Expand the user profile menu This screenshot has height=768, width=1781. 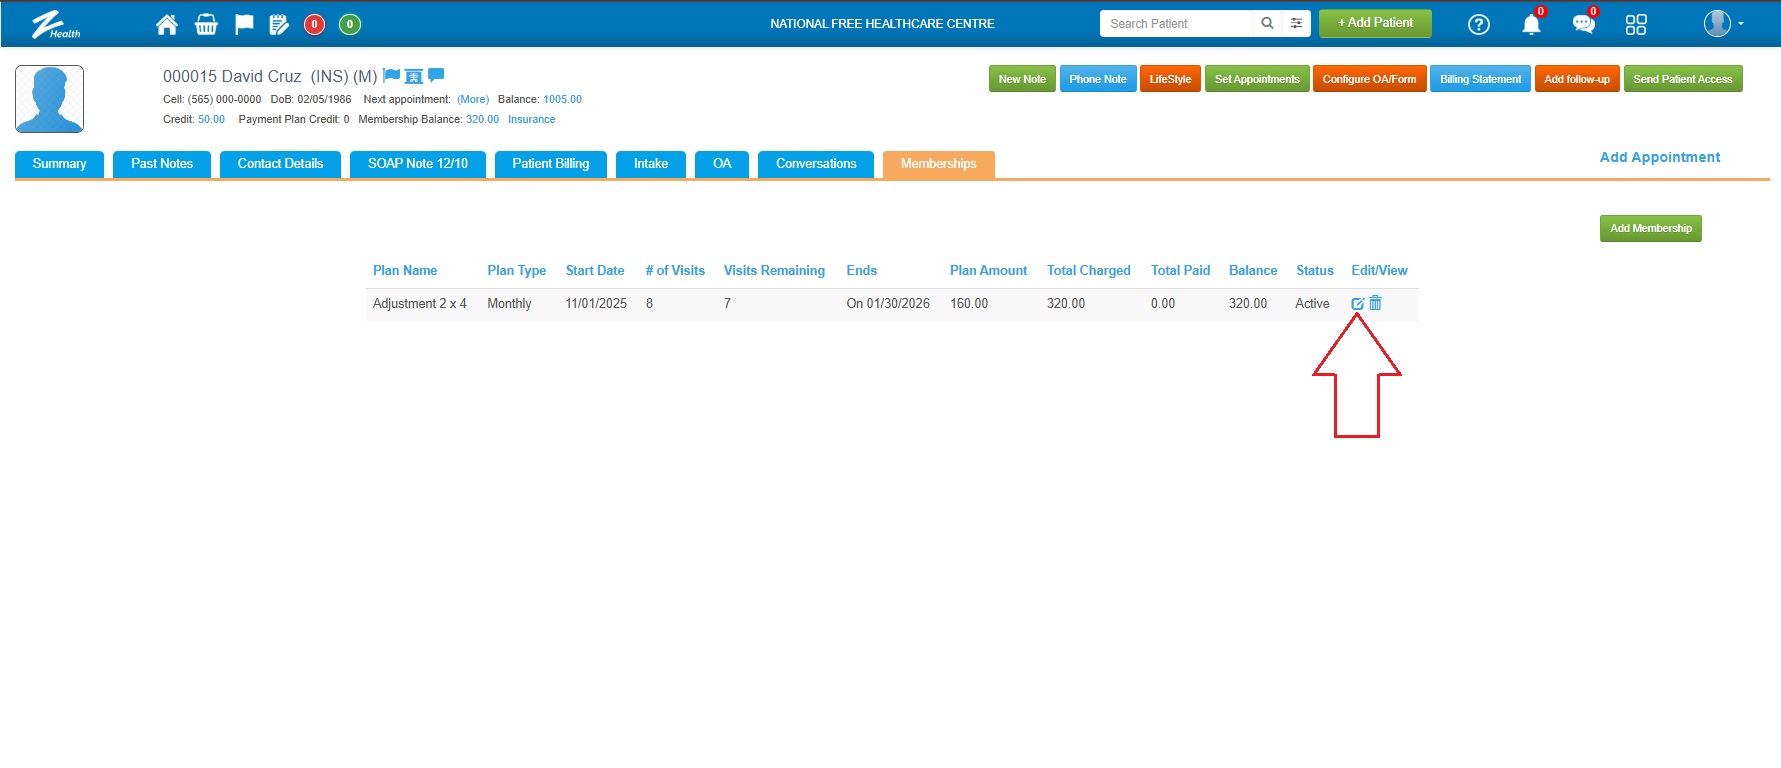(1723, 24)
